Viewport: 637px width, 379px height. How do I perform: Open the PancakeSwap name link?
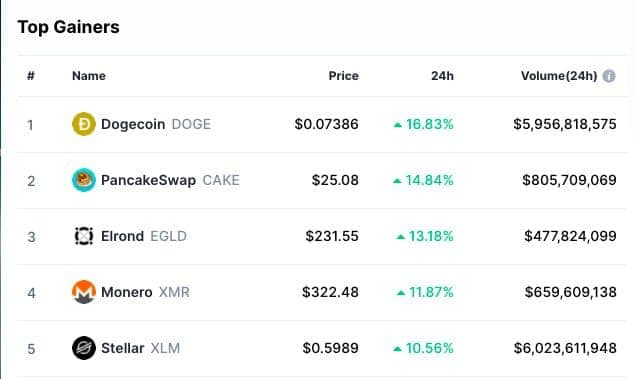pyautogui.click(x=148, y=180)
